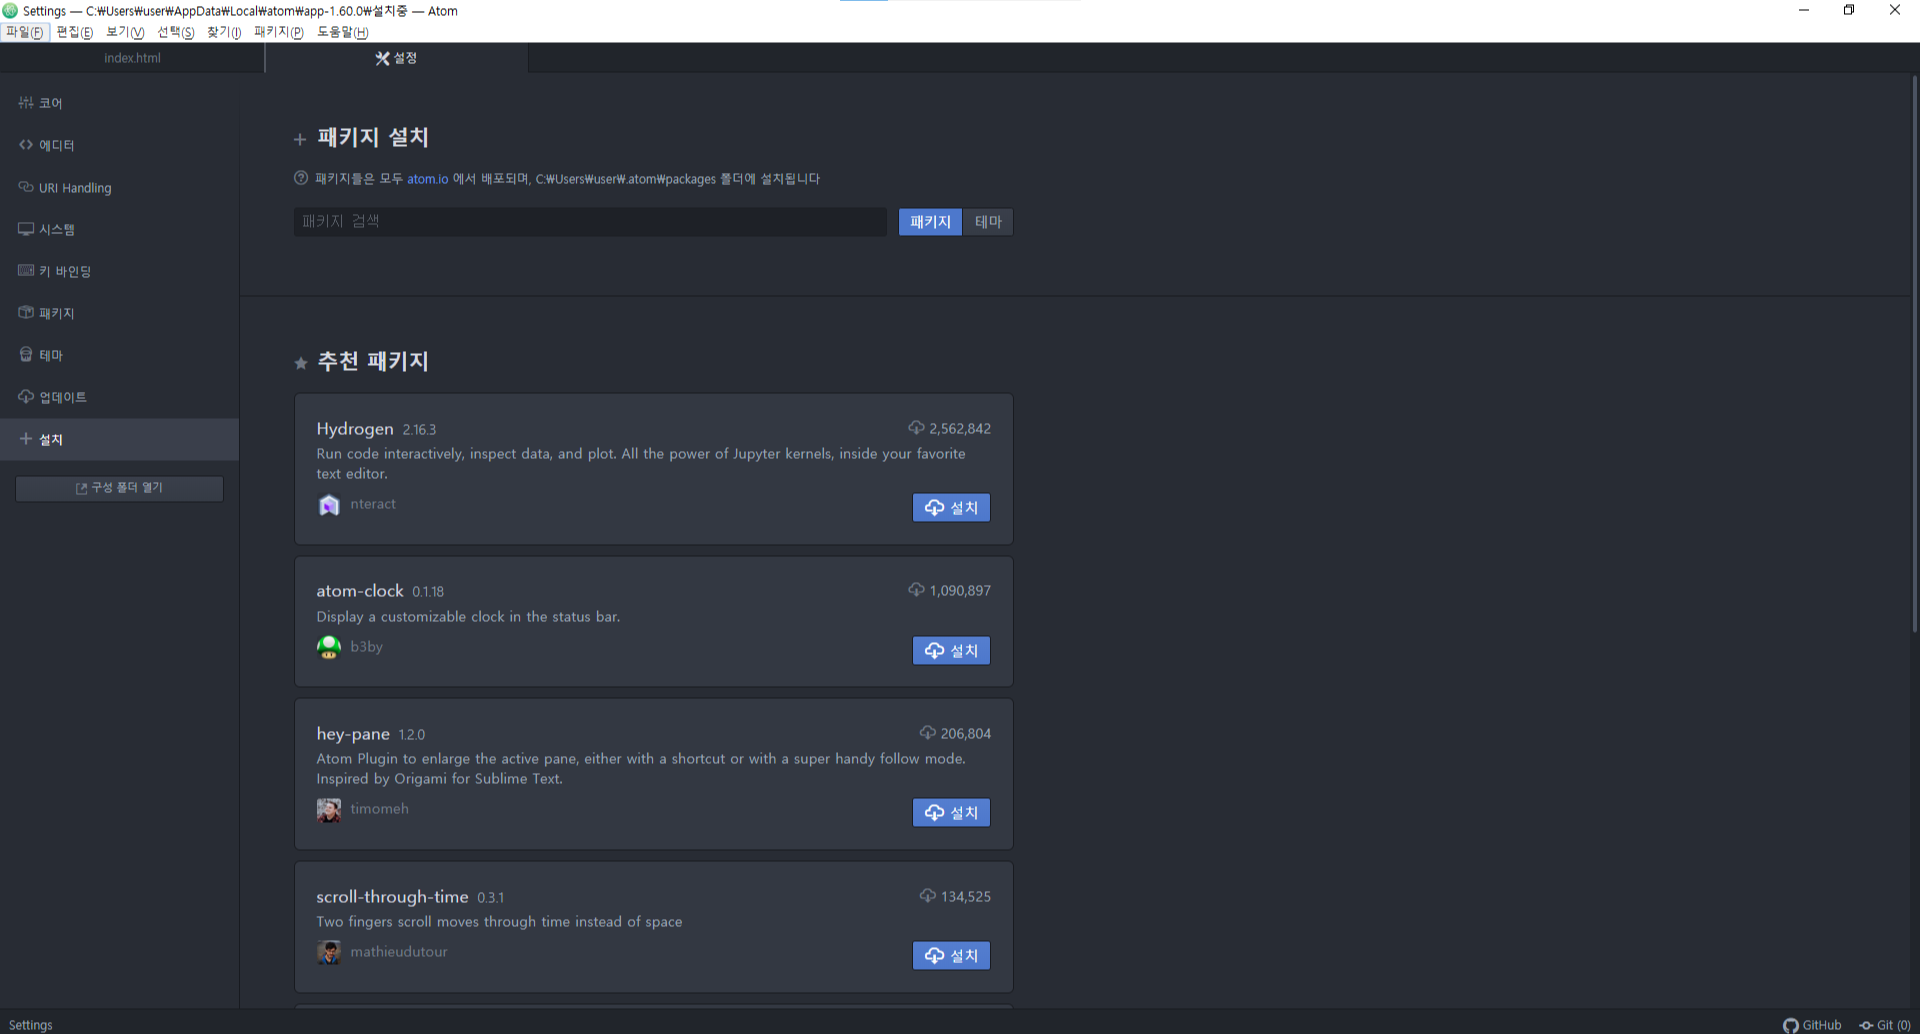Open the 테마 sidebar section
1920x1034 pixels.
[x=119, y=355]
